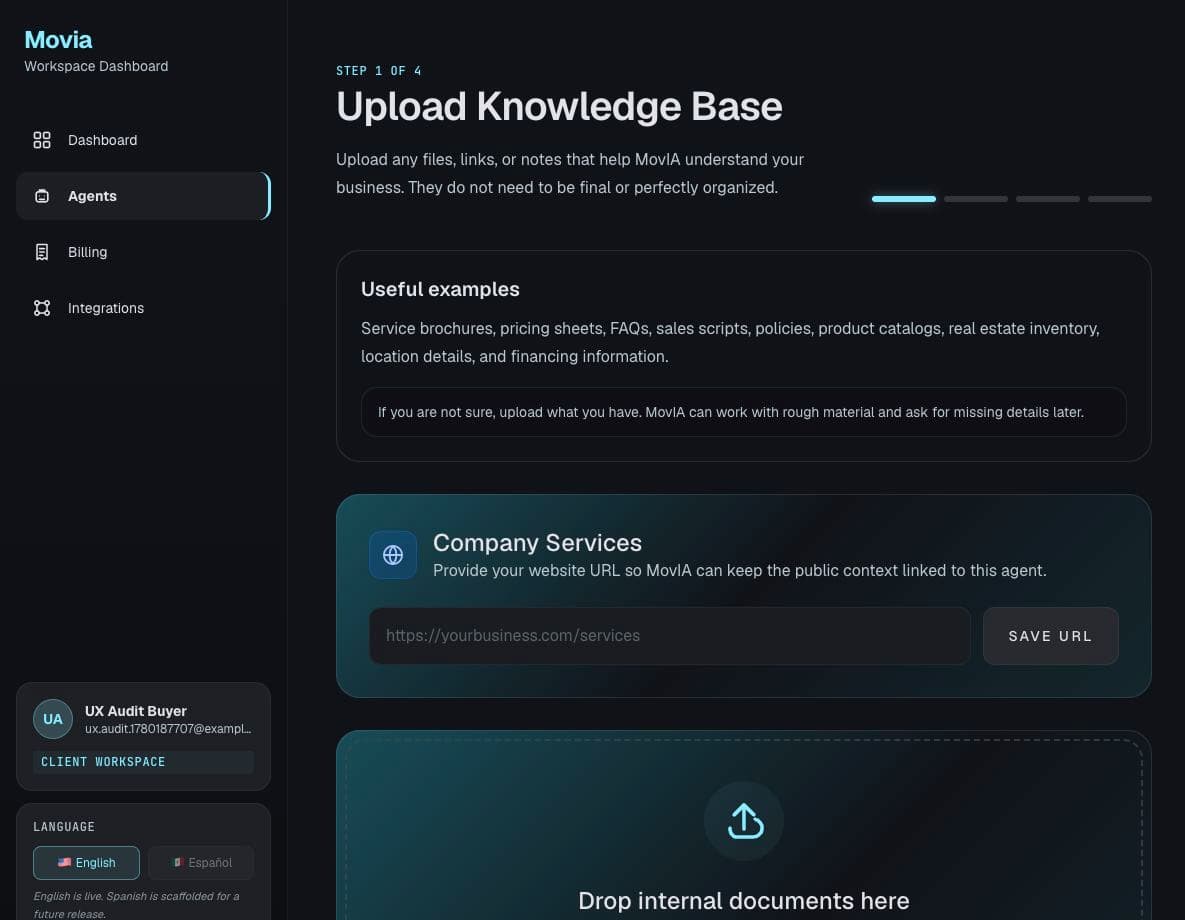Viewport: 1185px width, 920px height.
Task: Click the 'Workspace Dashboard' subtitle
Action: pyautogui.click(x=96, y=67)
